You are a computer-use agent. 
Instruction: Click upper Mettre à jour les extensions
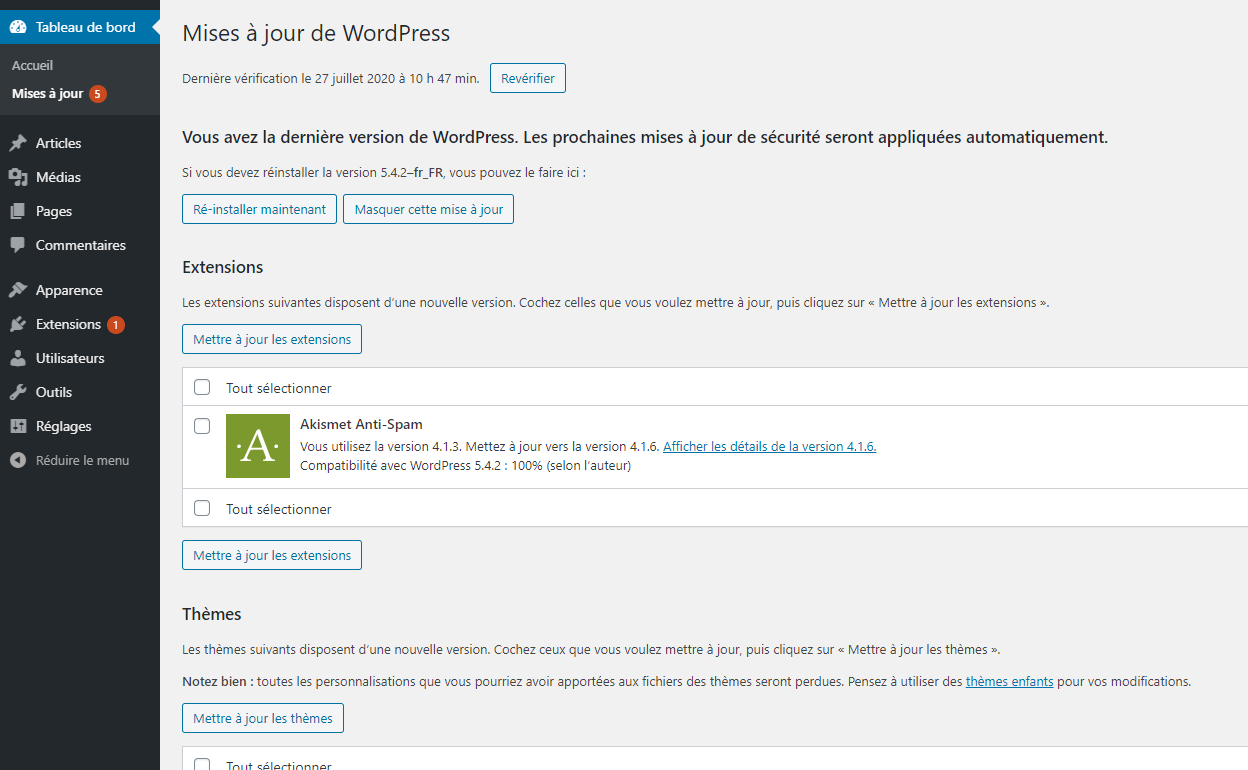point(272,339)
